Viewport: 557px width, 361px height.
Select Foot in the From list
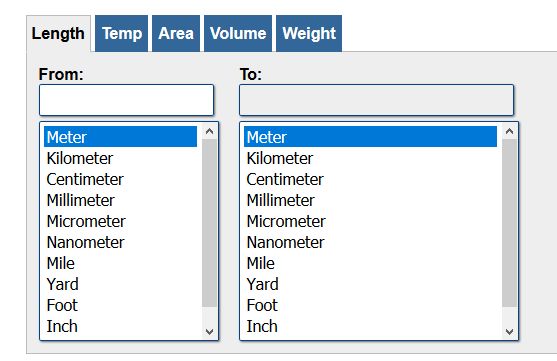(x=120, y=305)
